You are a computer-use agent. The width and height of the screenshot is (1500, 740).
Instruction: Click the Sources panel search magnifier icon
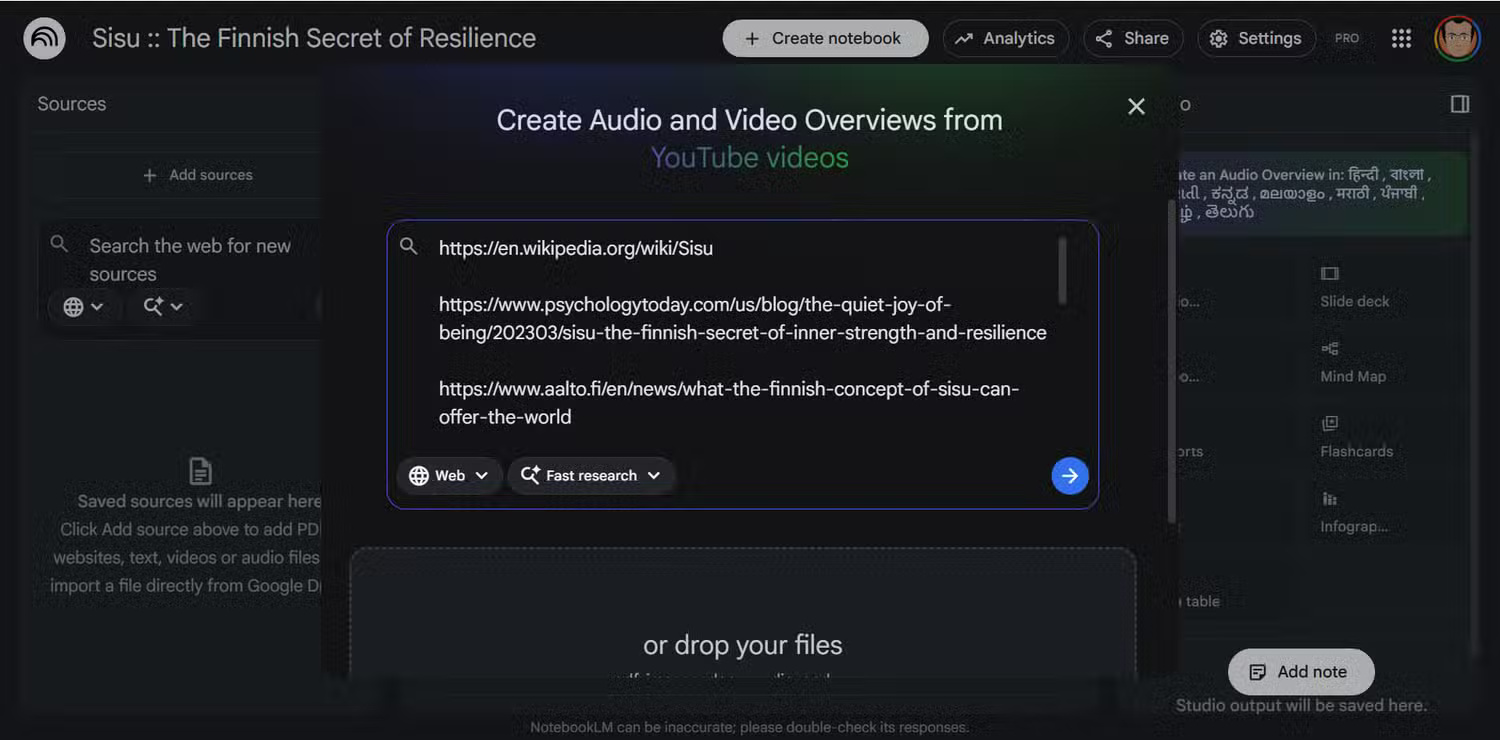point(59,244)
